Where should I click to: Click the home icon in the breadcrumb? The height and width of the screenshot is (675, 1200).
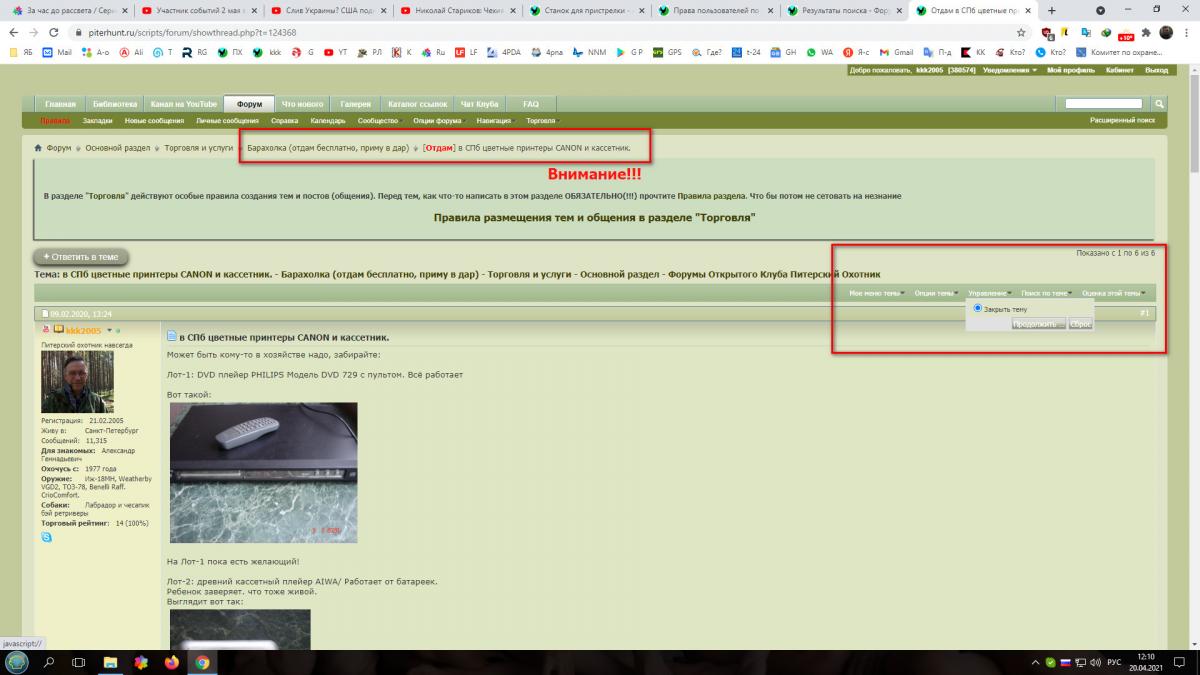(38, 147)
